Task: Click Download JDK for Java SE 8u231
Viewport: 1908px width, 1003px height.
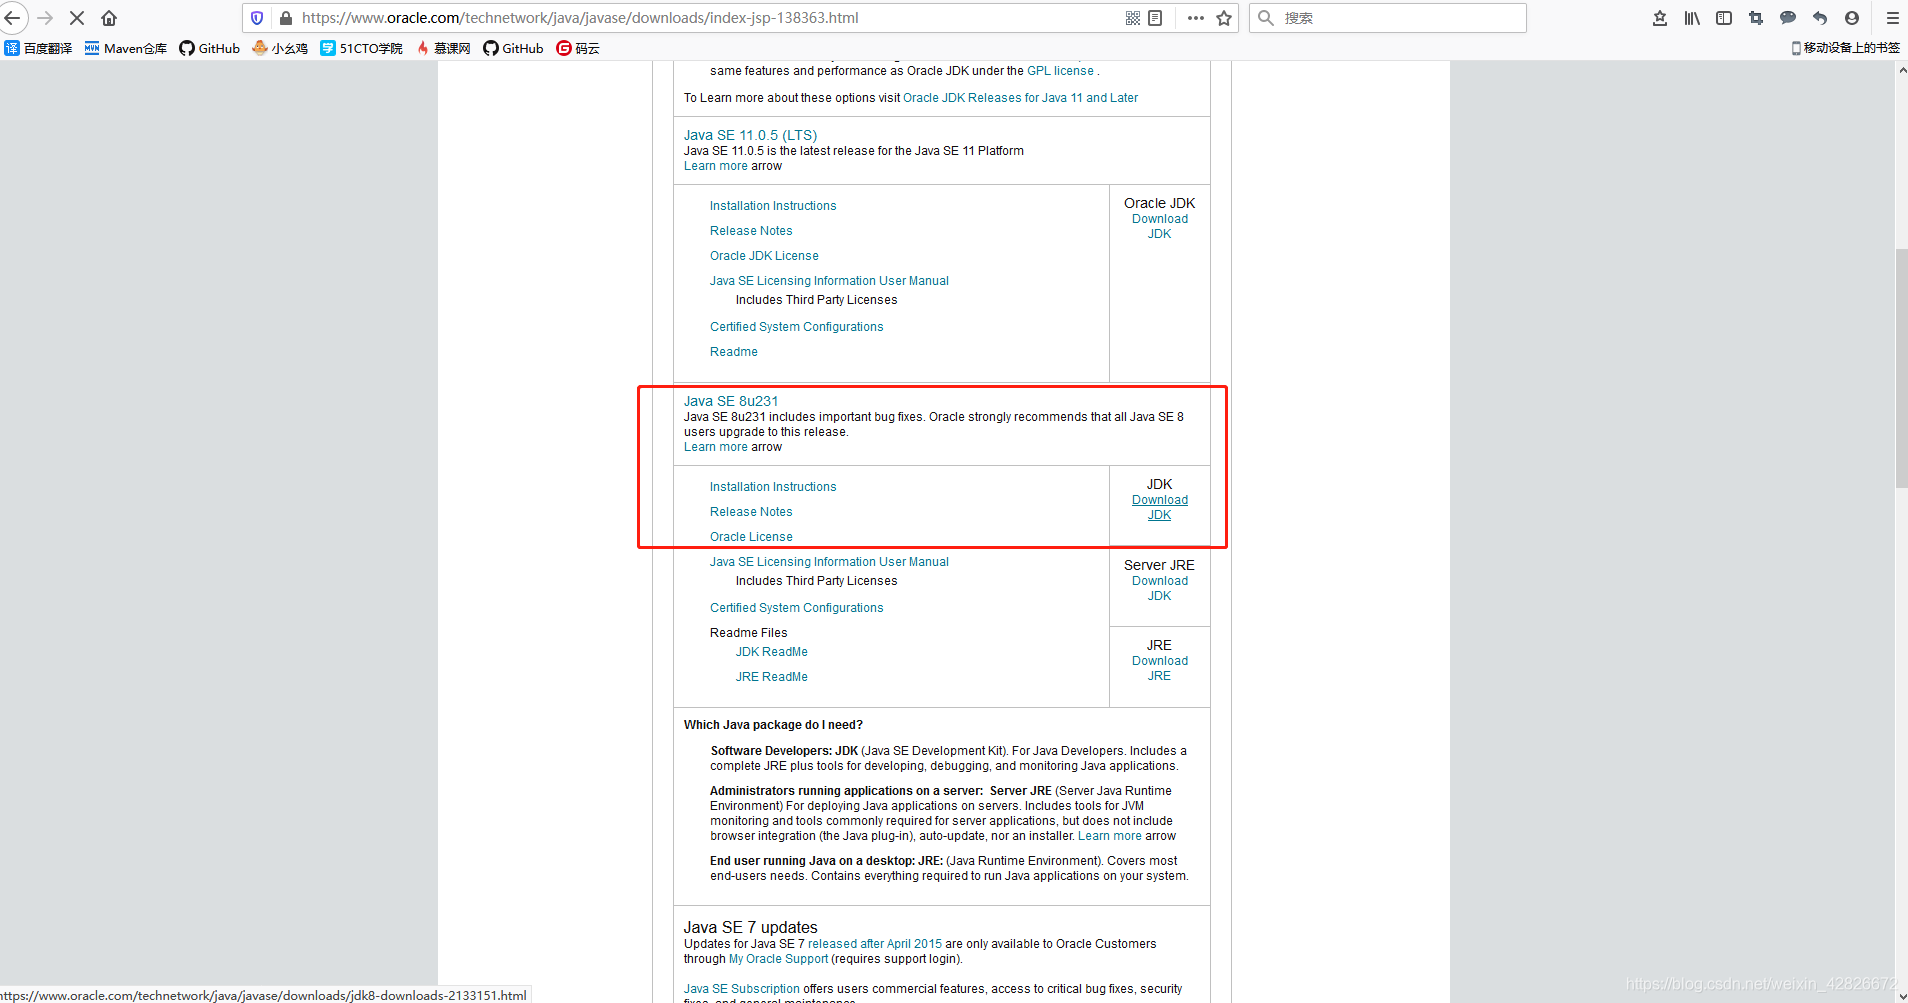Action: (x=1160, y=507)
